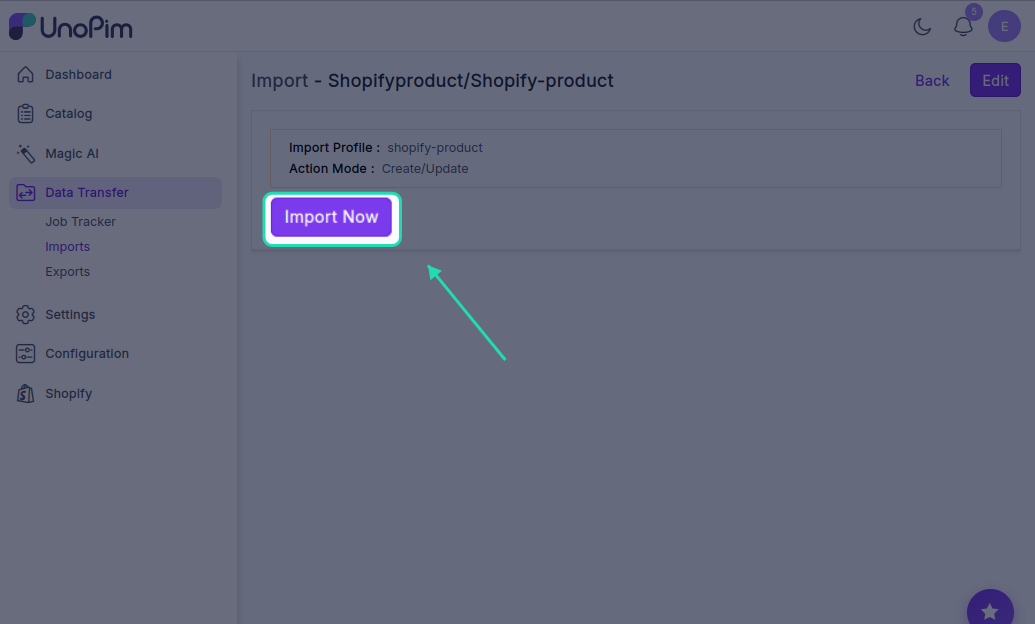The image size is (1035, 624).
Task: Click the Configuration sliders icon
Action: click(25, 353)
